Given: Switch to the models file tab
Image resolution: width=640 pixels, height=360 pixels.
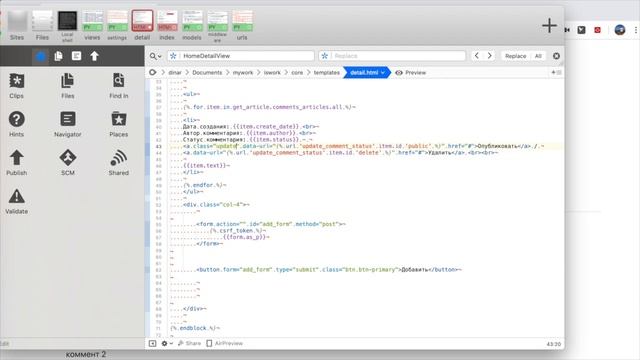Looking at the screenshot, I should coord(192,26).
